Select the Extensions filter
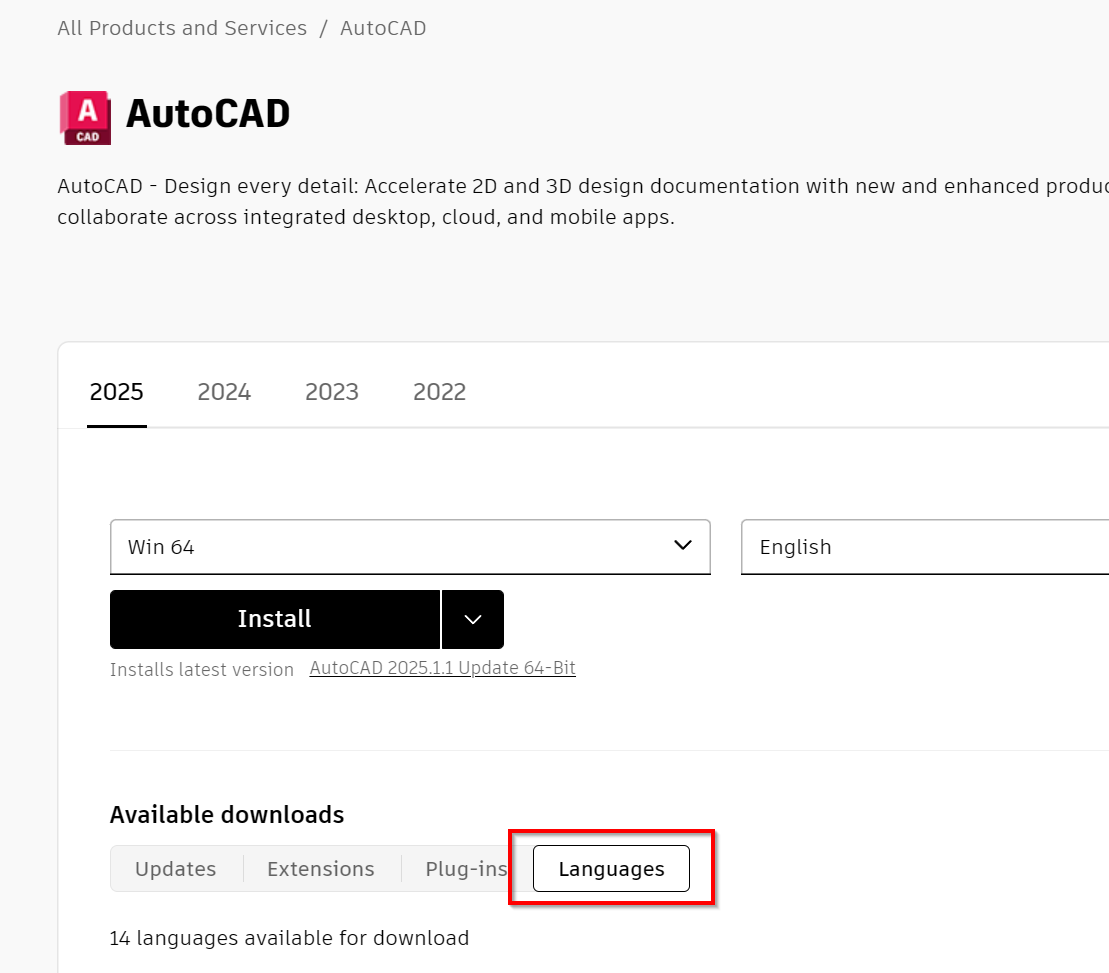The width and height of the screenshot is (1109, 973). point(320,868)
